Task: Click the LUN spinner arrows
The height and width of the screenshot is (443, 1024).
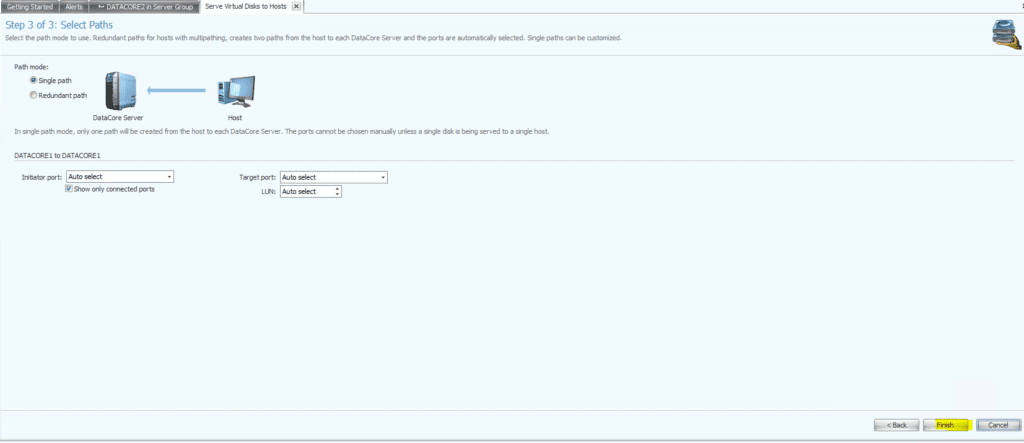Action: click(x=338, y=191)
